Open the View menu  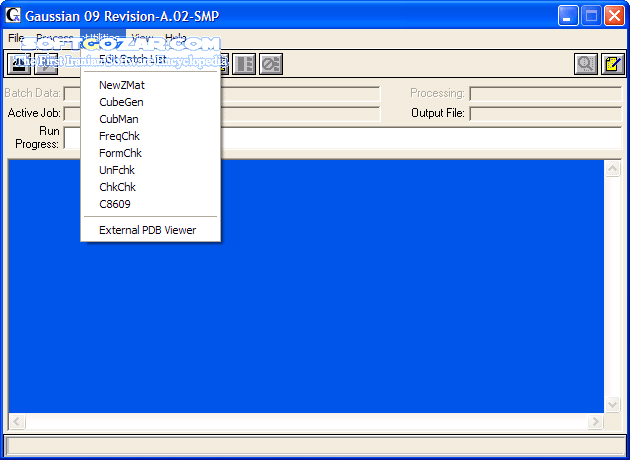(142, 38)
